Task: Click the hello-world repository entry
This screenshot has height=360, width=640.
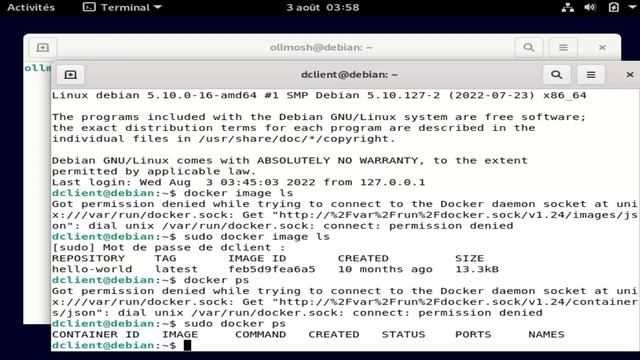Action: pos(92,269)
